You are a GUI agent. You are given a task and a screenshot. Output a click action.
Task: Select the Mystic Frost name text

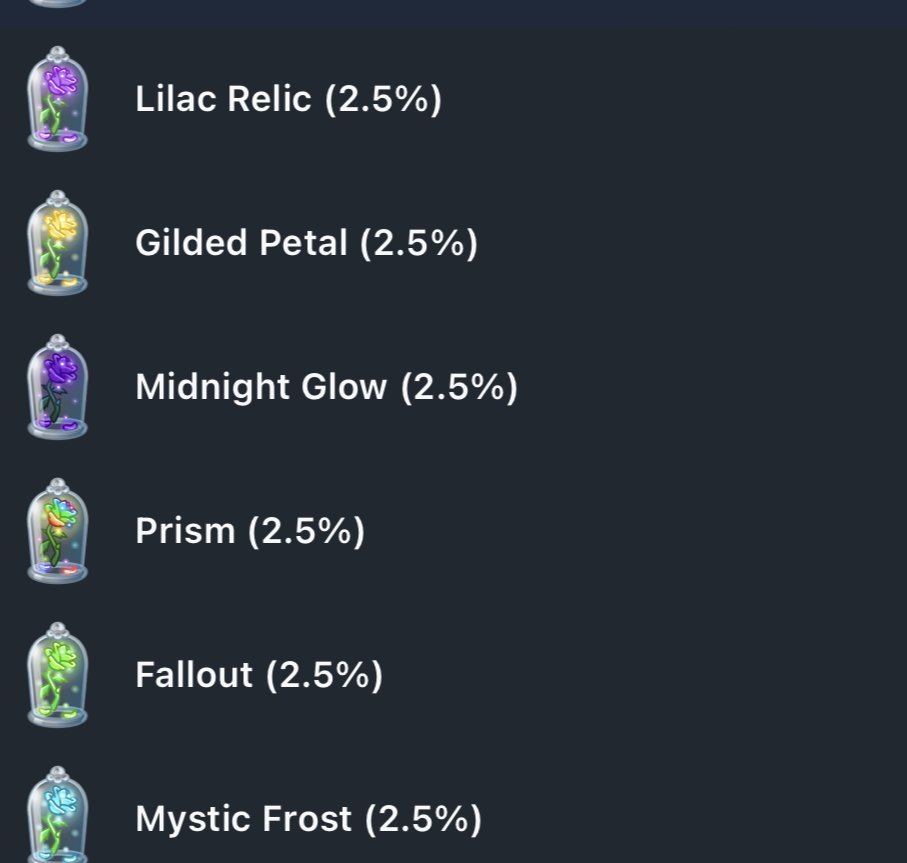tap(243, 820)
